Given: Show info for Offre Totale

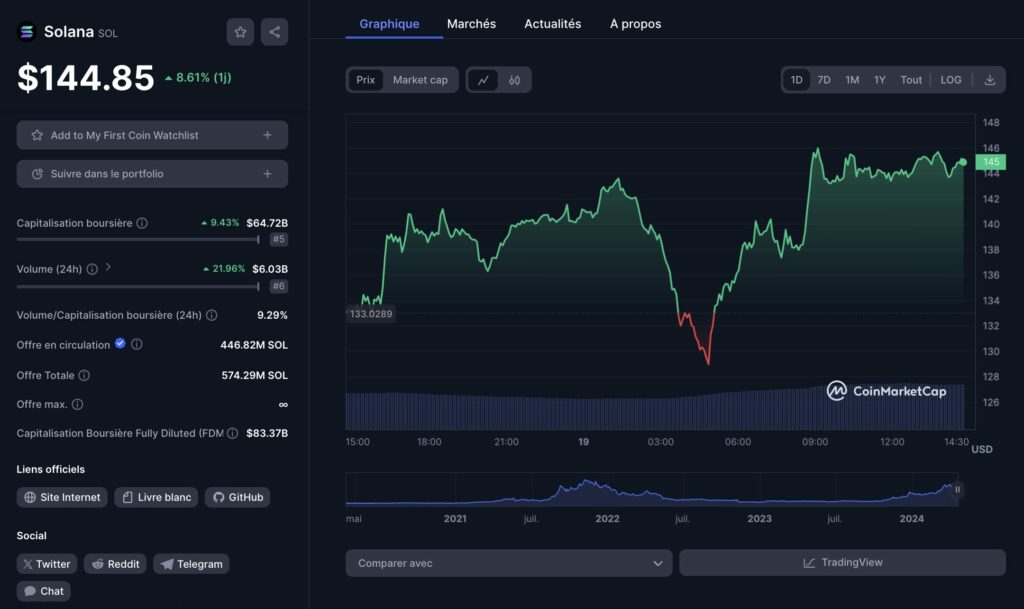Looking at the screenshot, I should (x=84, y=375).
